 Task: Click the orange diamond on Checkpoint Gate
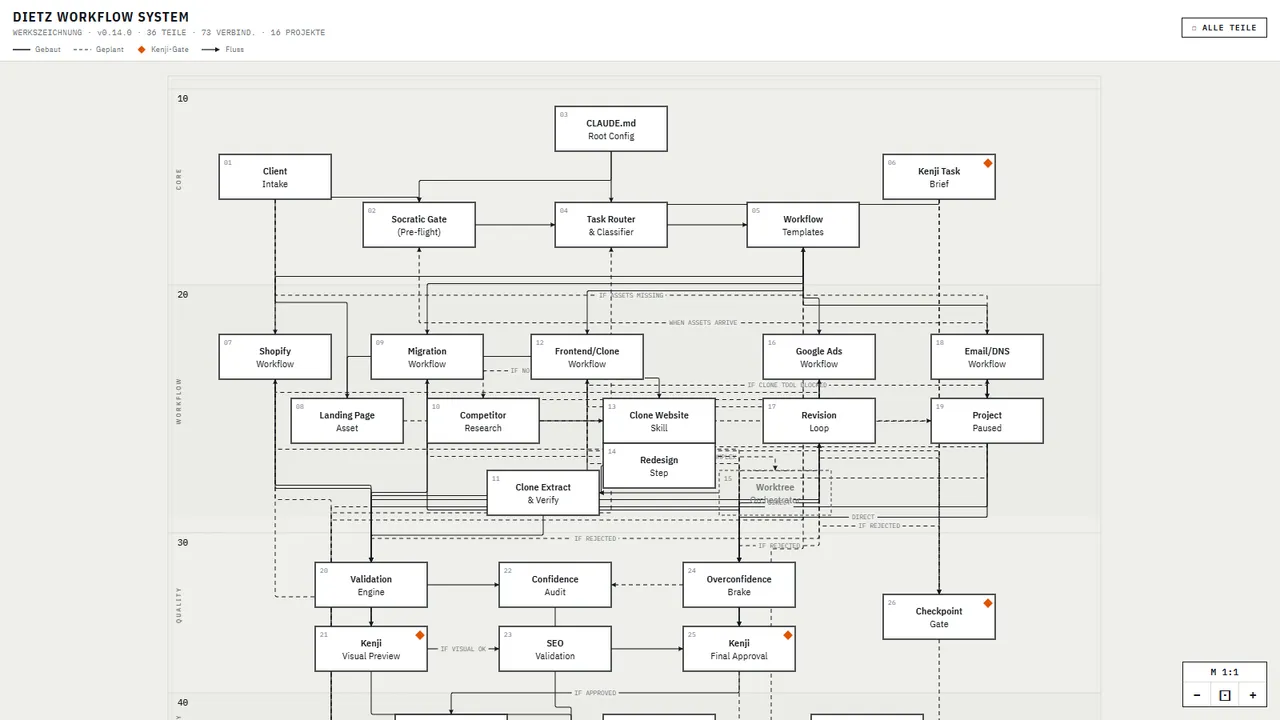click(x=987, y=603)
